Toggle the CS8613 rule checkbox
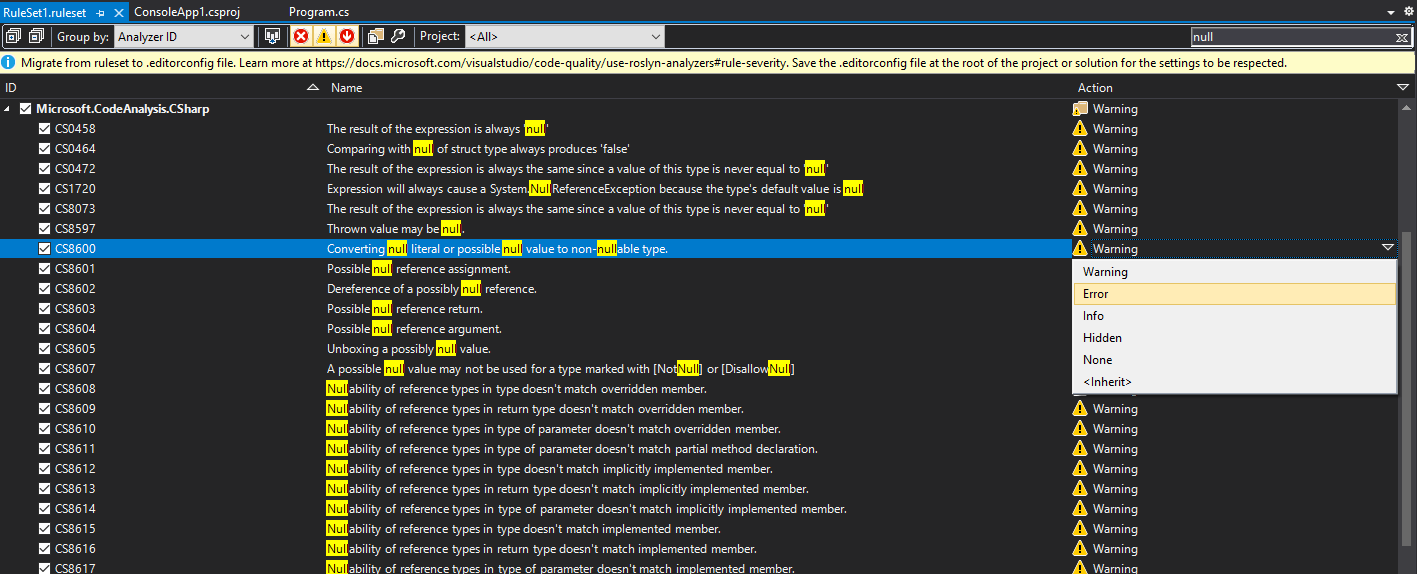Screen dimensions: 1417x574 point(44,489)
